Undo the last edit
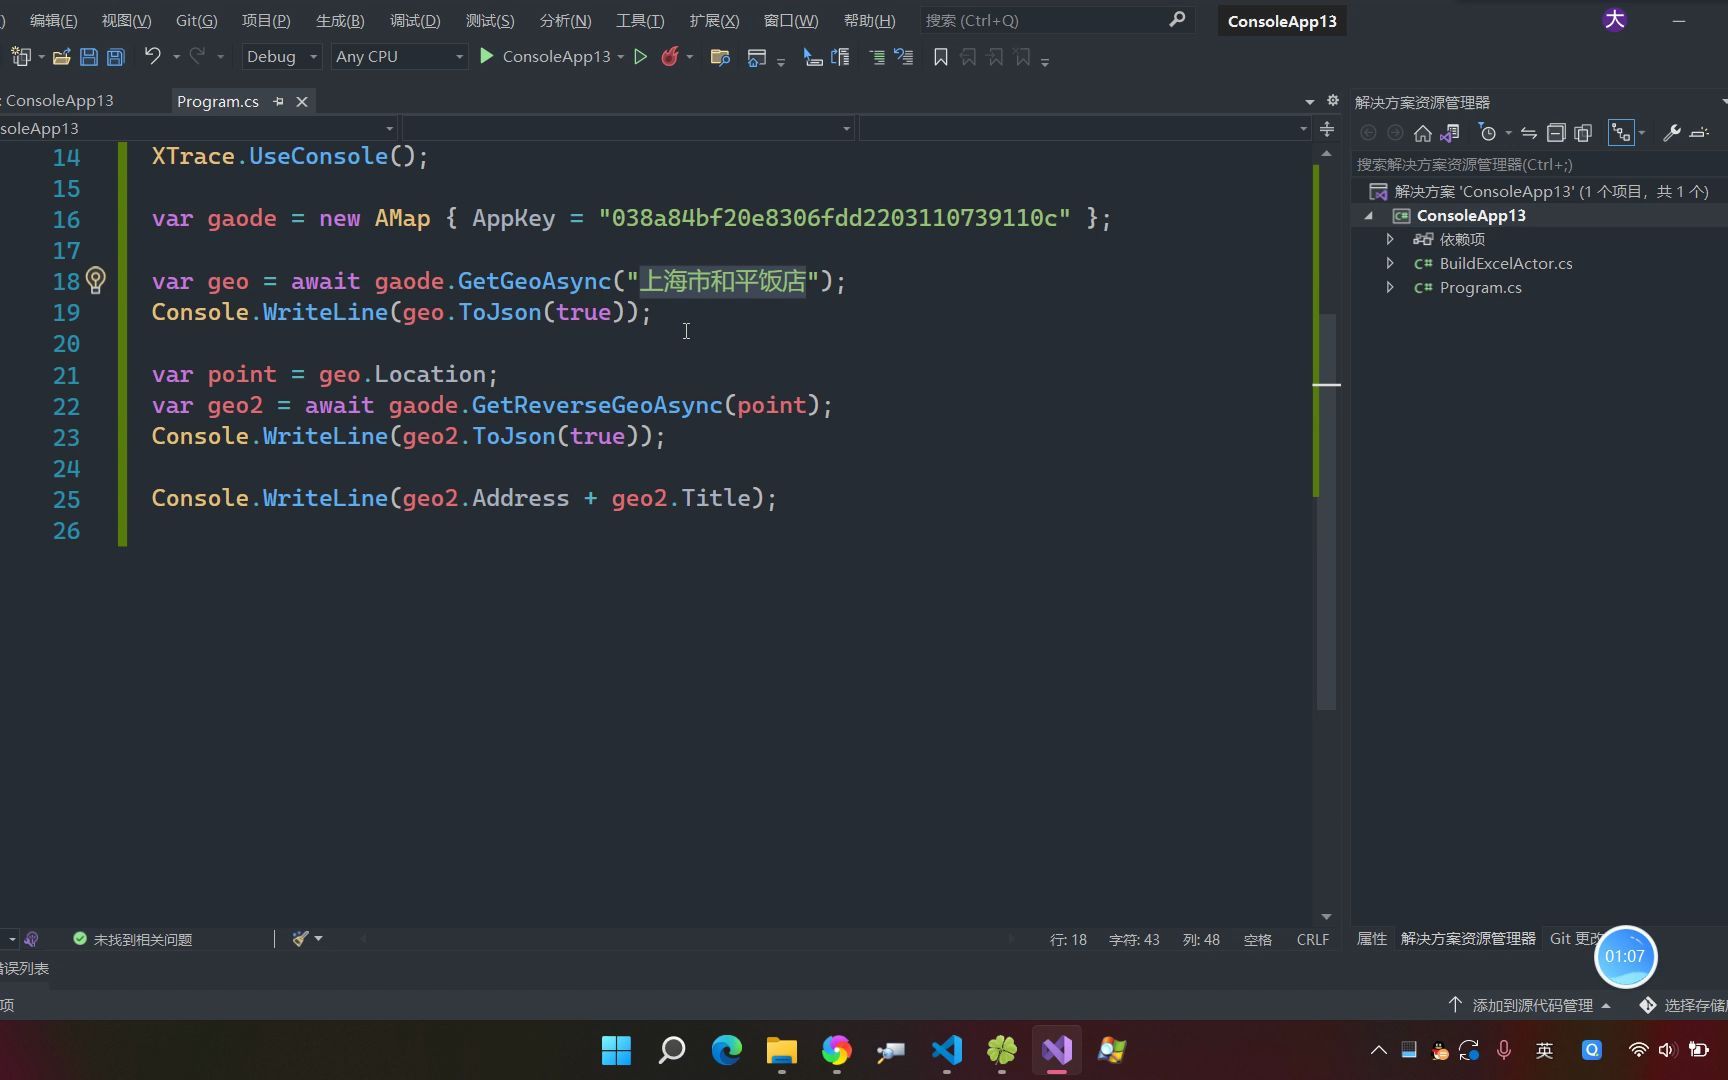 pos(152,56)
